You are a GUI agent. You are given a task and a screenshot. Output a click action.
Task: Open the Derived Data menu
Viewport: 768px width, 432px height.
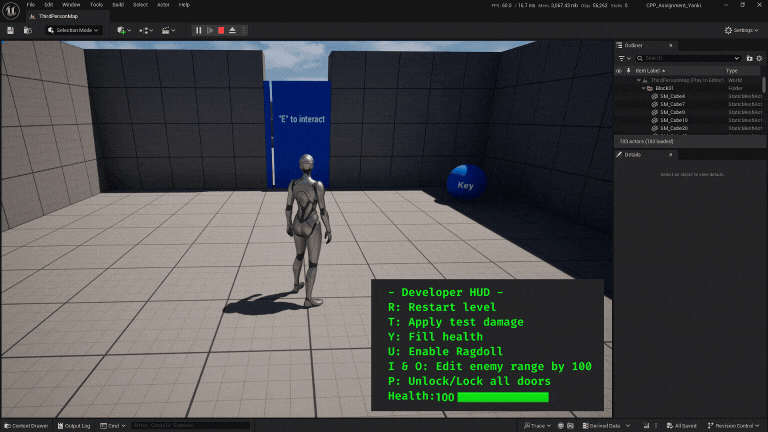coord(606,426)
